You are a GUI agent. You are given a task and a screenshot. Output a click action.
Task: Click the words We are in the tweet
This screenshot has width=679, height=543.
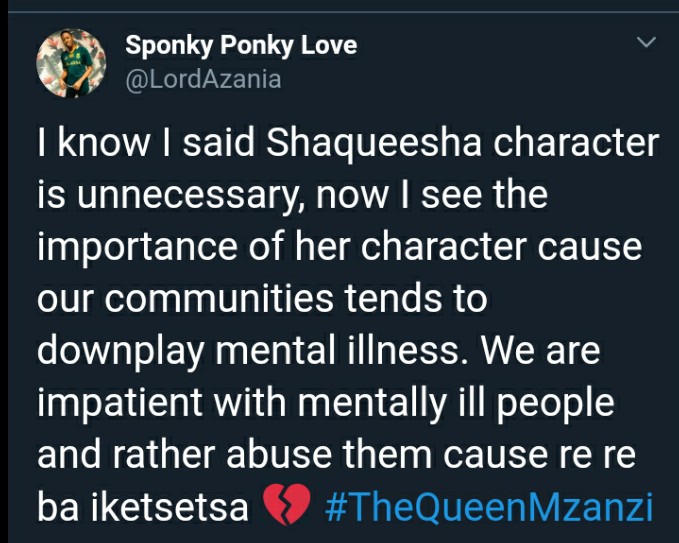click(541, 350)
